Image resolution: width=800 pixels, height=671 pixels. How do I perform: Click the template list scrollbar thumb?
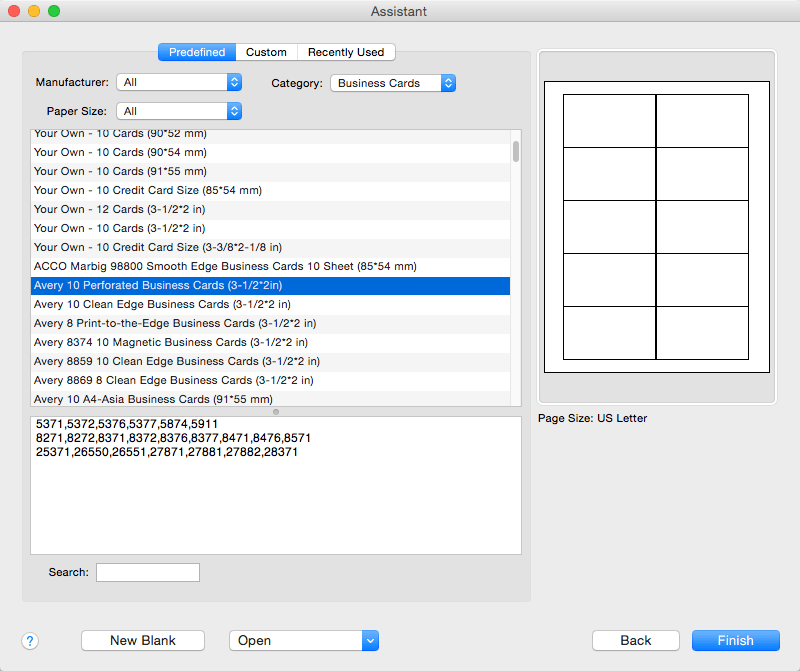516,152
